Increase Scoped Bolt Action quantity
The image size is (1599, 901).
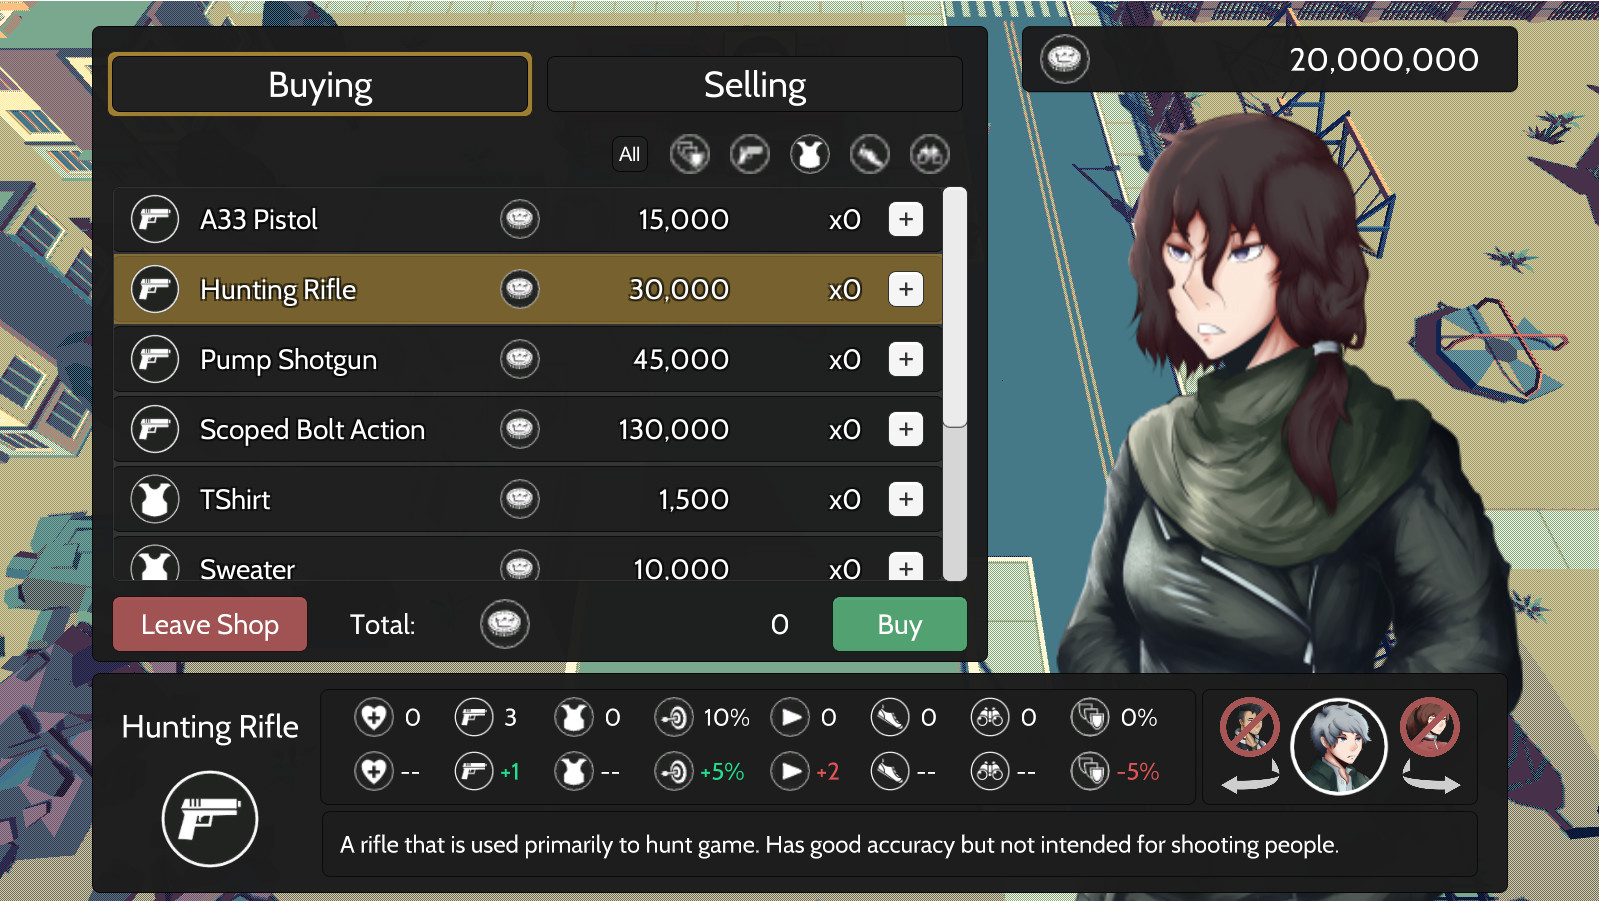click(x=905, y=429)
